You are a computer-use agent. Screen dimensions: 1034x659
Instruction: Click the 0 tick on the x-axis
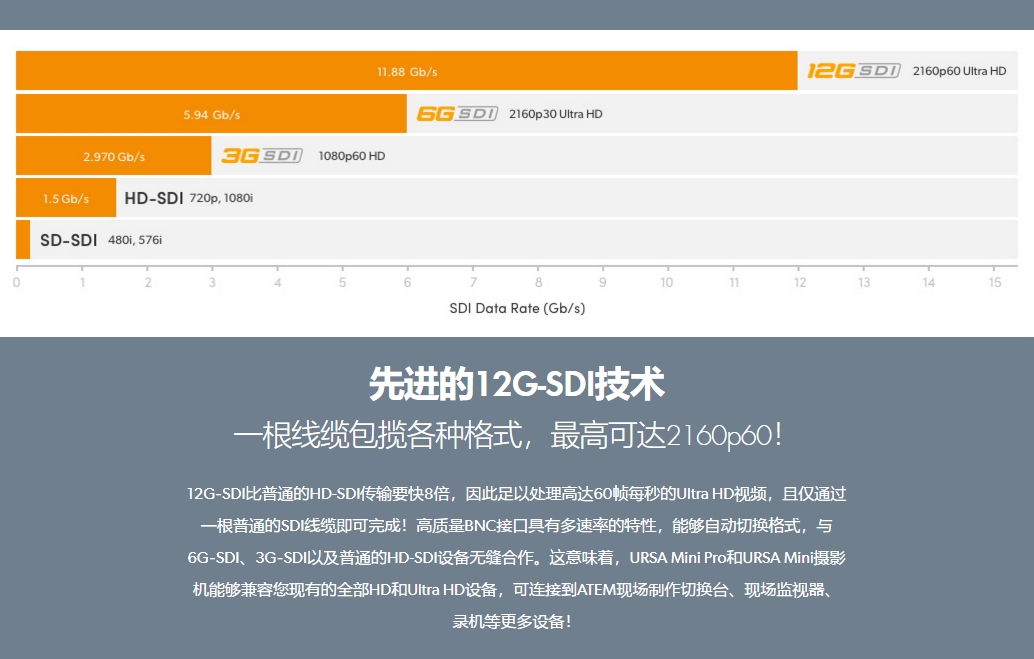pos(17,283)
